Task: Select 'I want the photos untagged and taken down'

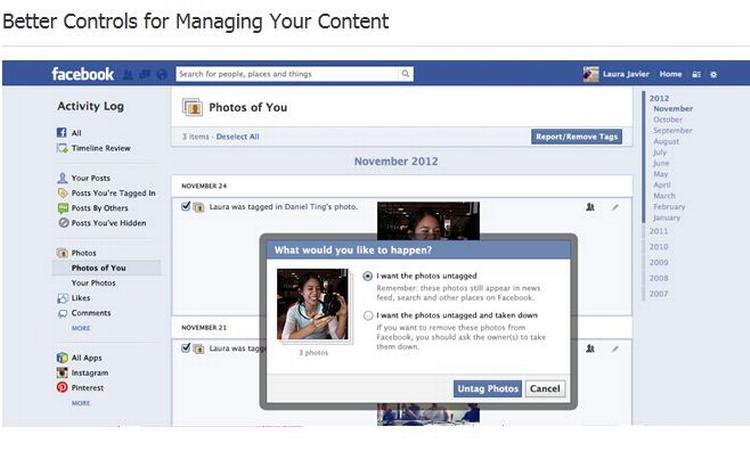Action: (368, 315)
